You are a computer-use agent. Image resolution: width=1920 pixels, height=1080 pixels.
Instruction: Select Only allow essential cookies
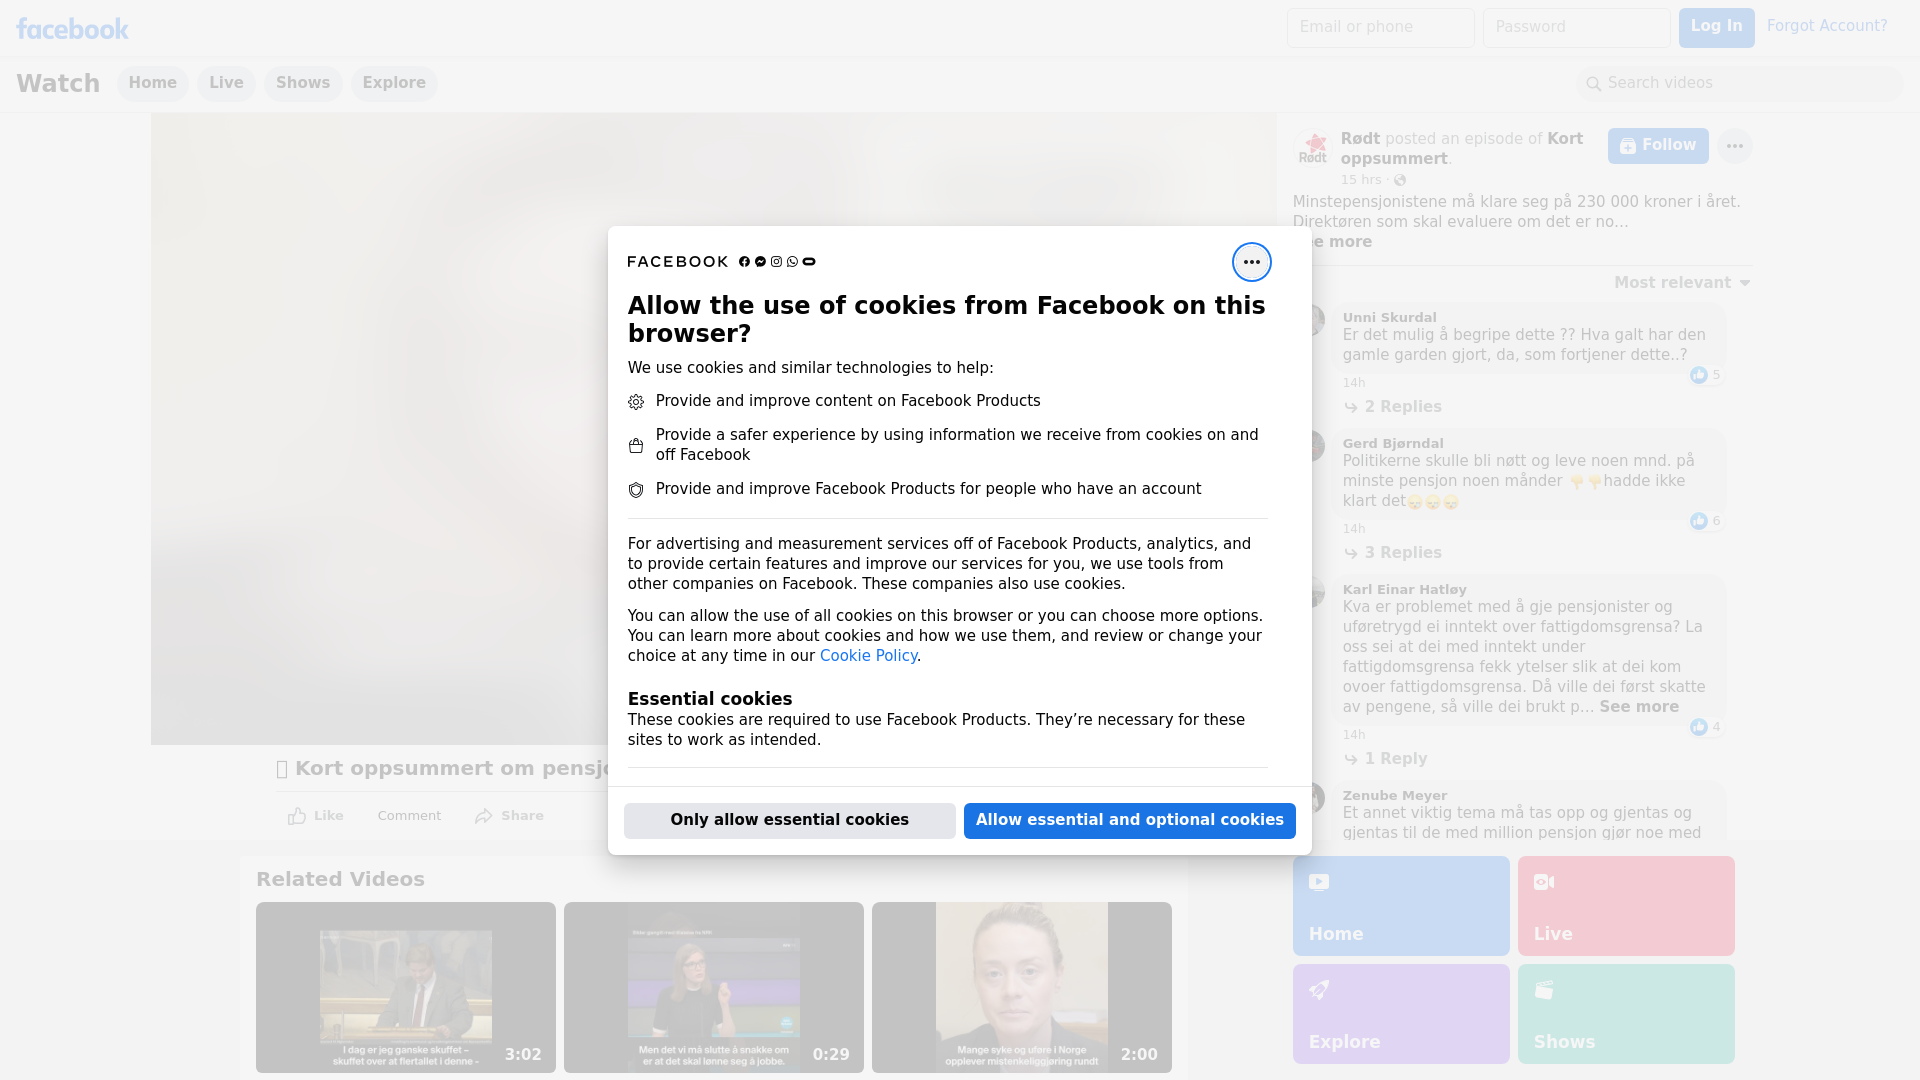789,820
